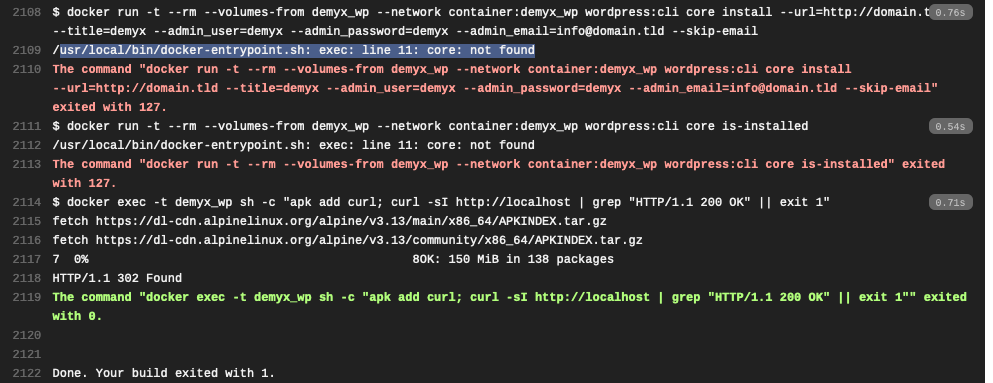Click line number 2109
Screen dimensions: 993x383
(27, 50)
